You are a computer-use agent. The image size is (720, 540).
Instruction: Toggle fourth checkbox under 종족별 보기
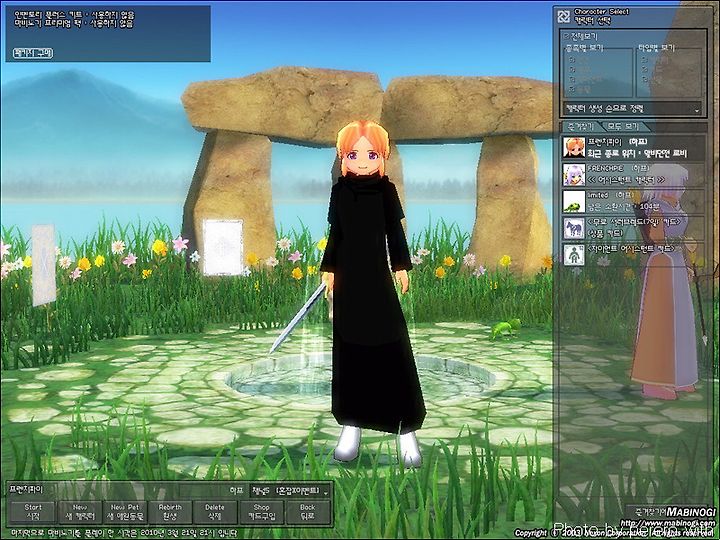[x=572, y=90]
